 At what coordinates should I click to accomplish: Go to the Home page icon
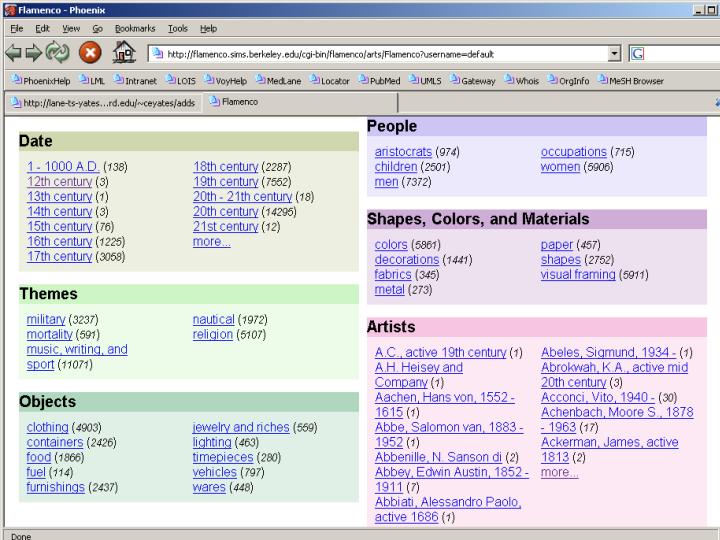pos(123,54)
